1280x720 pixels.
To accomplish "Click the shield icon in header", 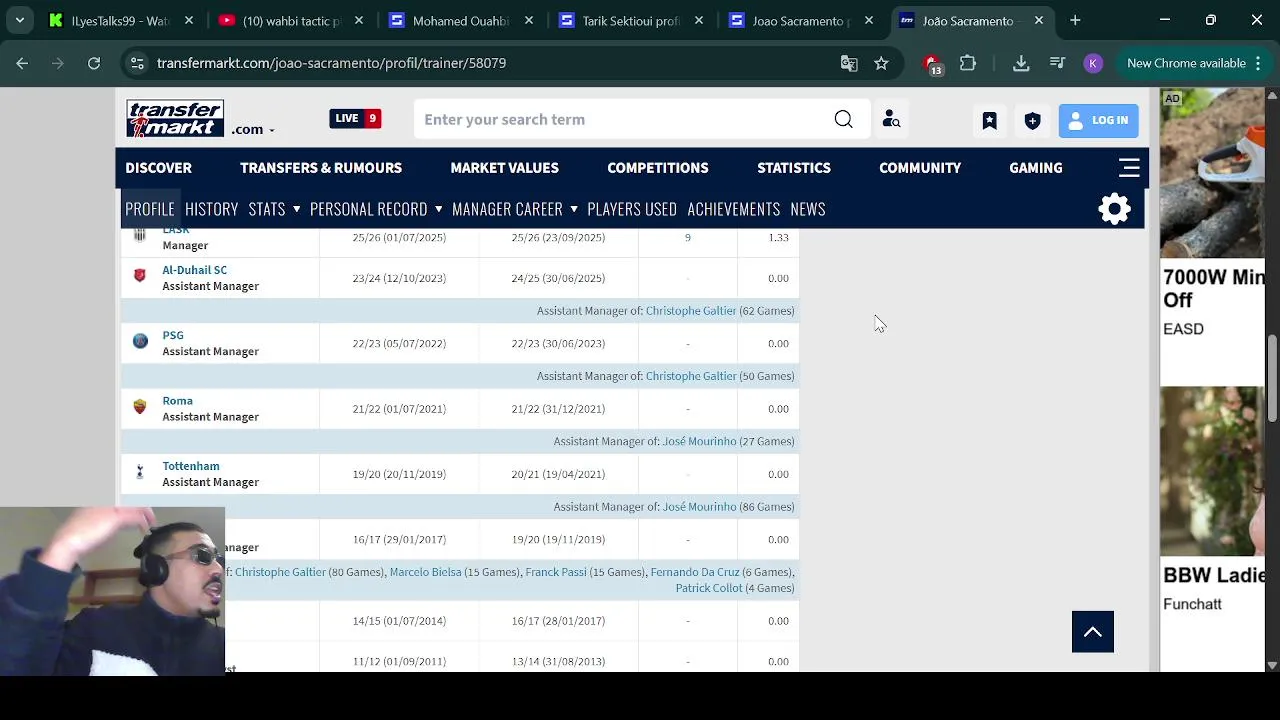I will (x=1032, y=120).
